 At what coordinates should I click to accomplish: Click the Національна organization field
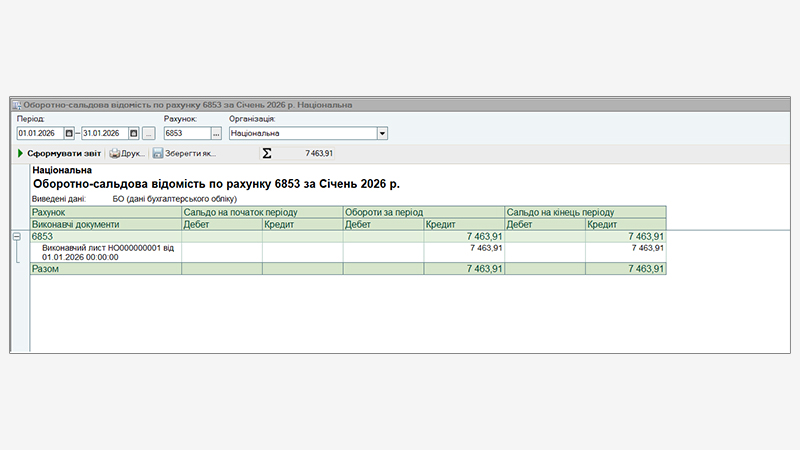click(x=301, y=133)
